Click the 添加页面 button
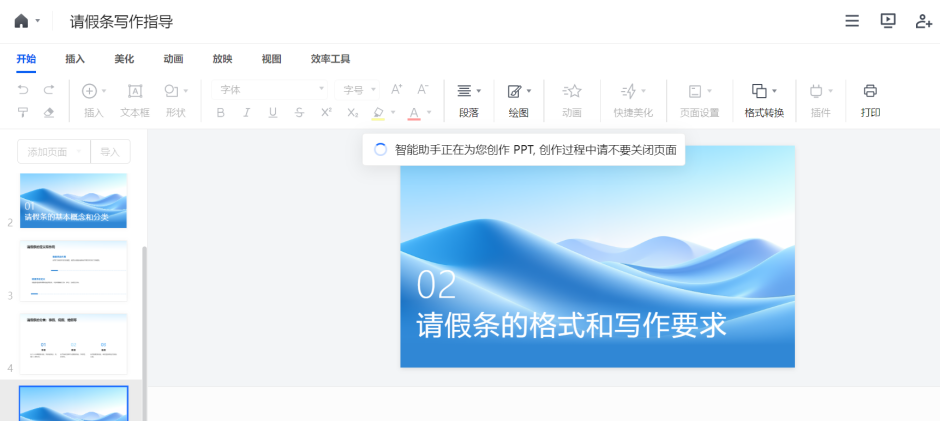Screen dimensions: 940x421 click(x=53, y=152)
